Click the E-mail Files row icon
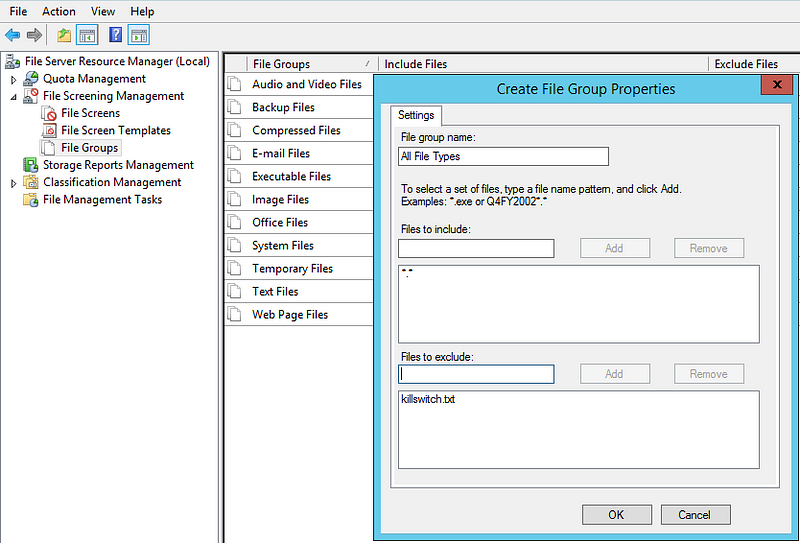 235,153
